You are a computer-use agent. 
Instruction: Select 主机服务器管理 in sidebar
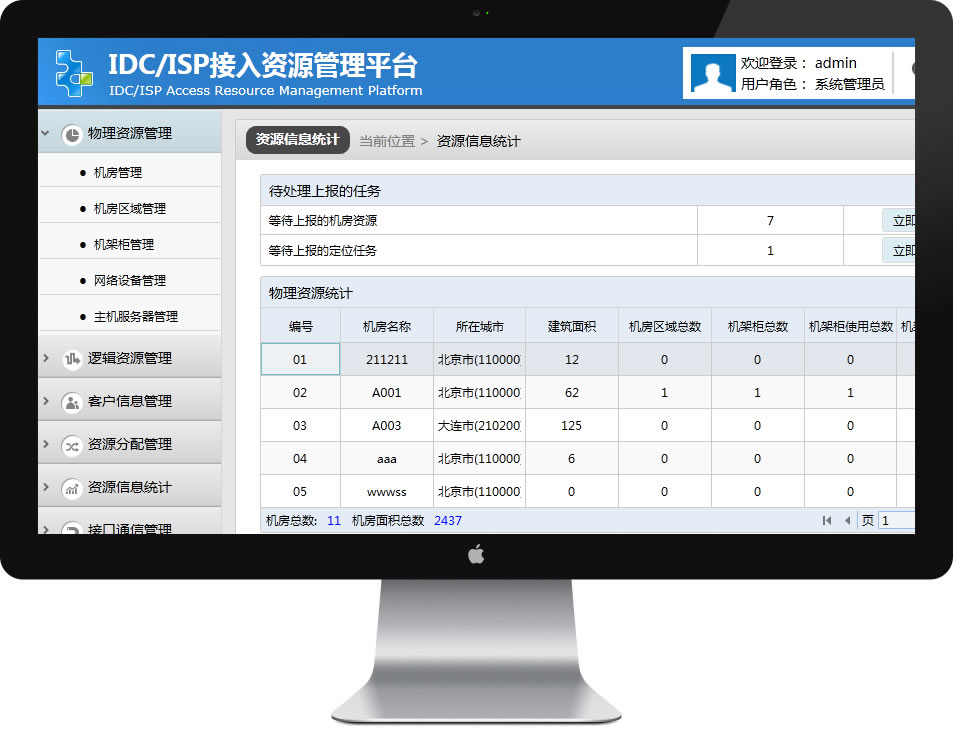click(136, 317)
